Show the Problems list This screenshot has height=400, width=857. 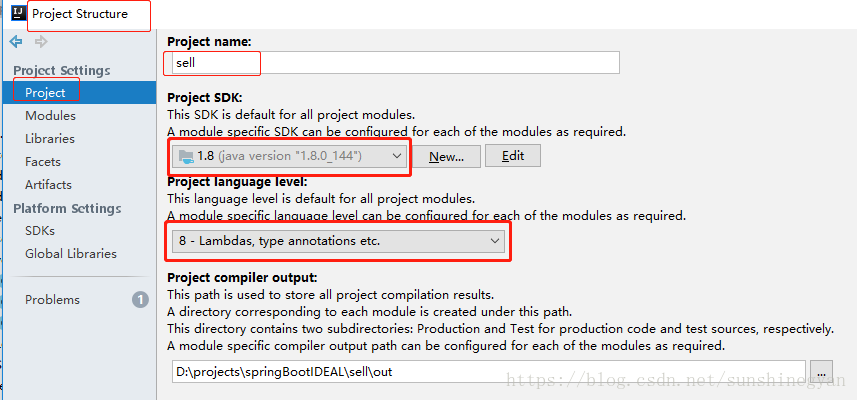(52, 299)
